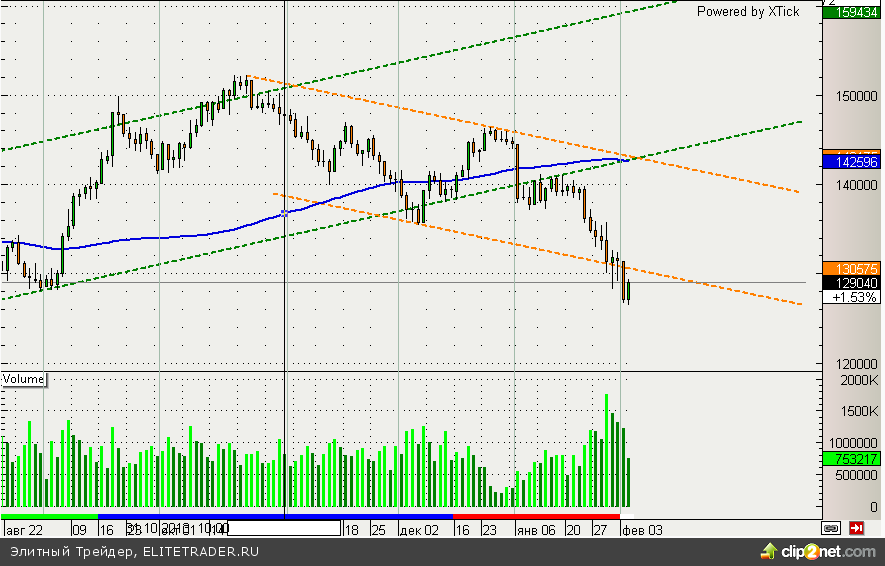This screenshot has width=885, height=566.
Task: Click the Powered by XTick label
Action: 748,11
